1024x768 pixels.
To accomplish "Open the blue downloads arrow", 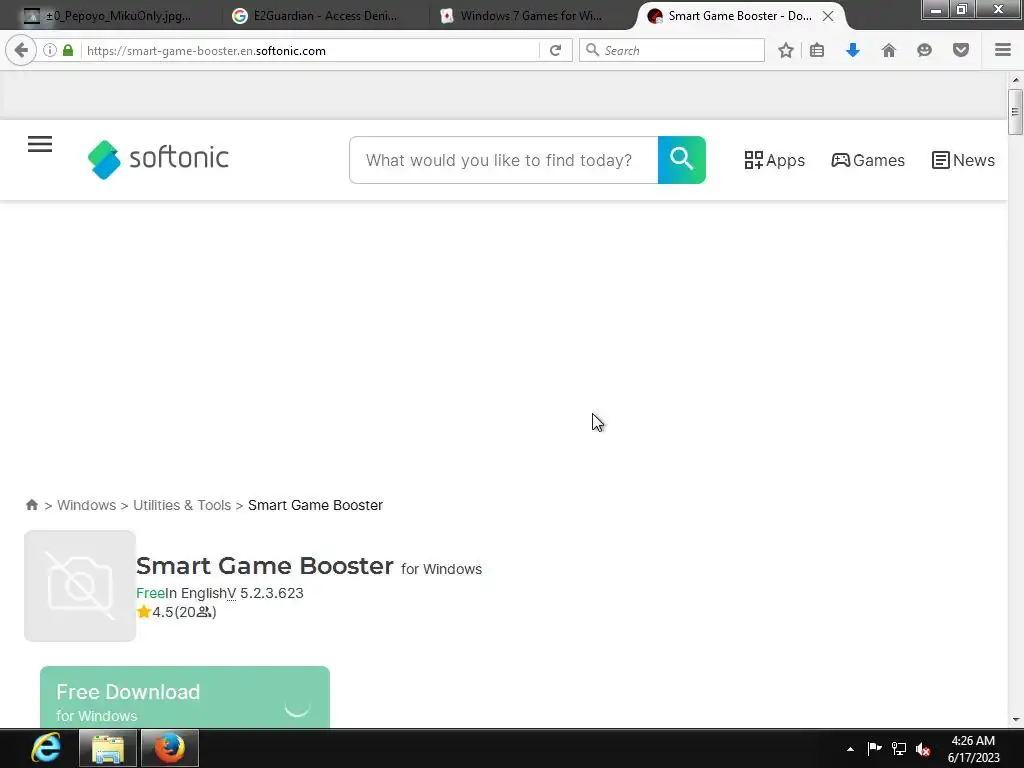I will point(853,50).
